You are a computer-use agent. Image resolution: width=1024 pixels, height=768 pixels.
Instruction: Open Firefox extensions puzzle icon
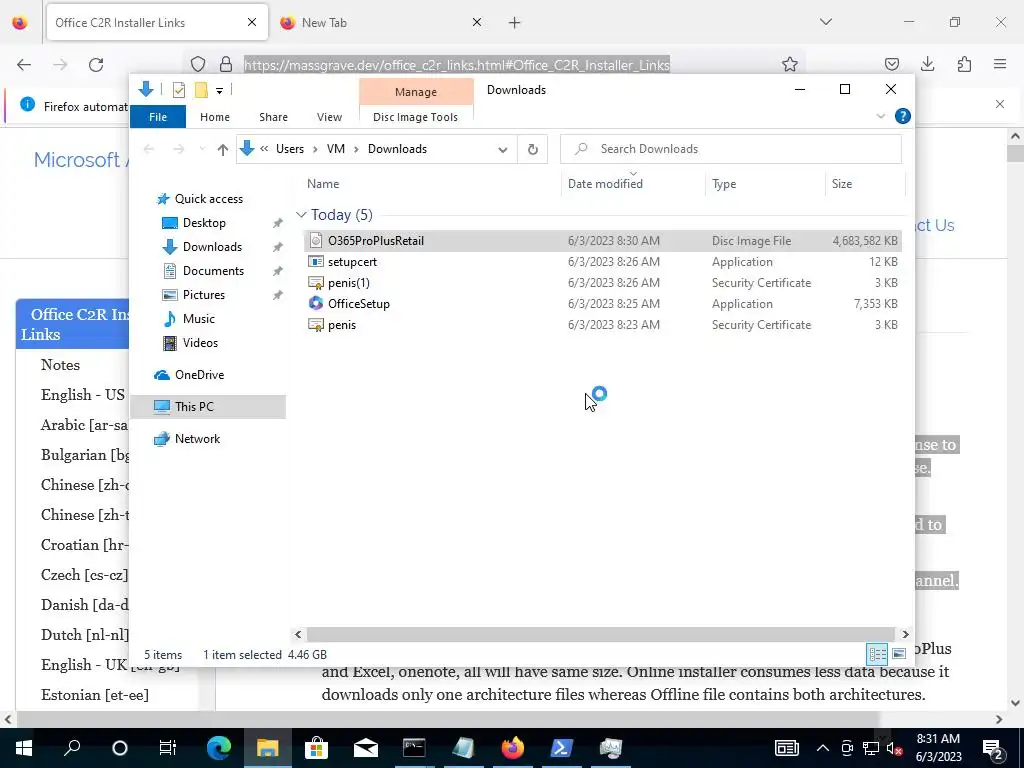[x=964, y=64]
